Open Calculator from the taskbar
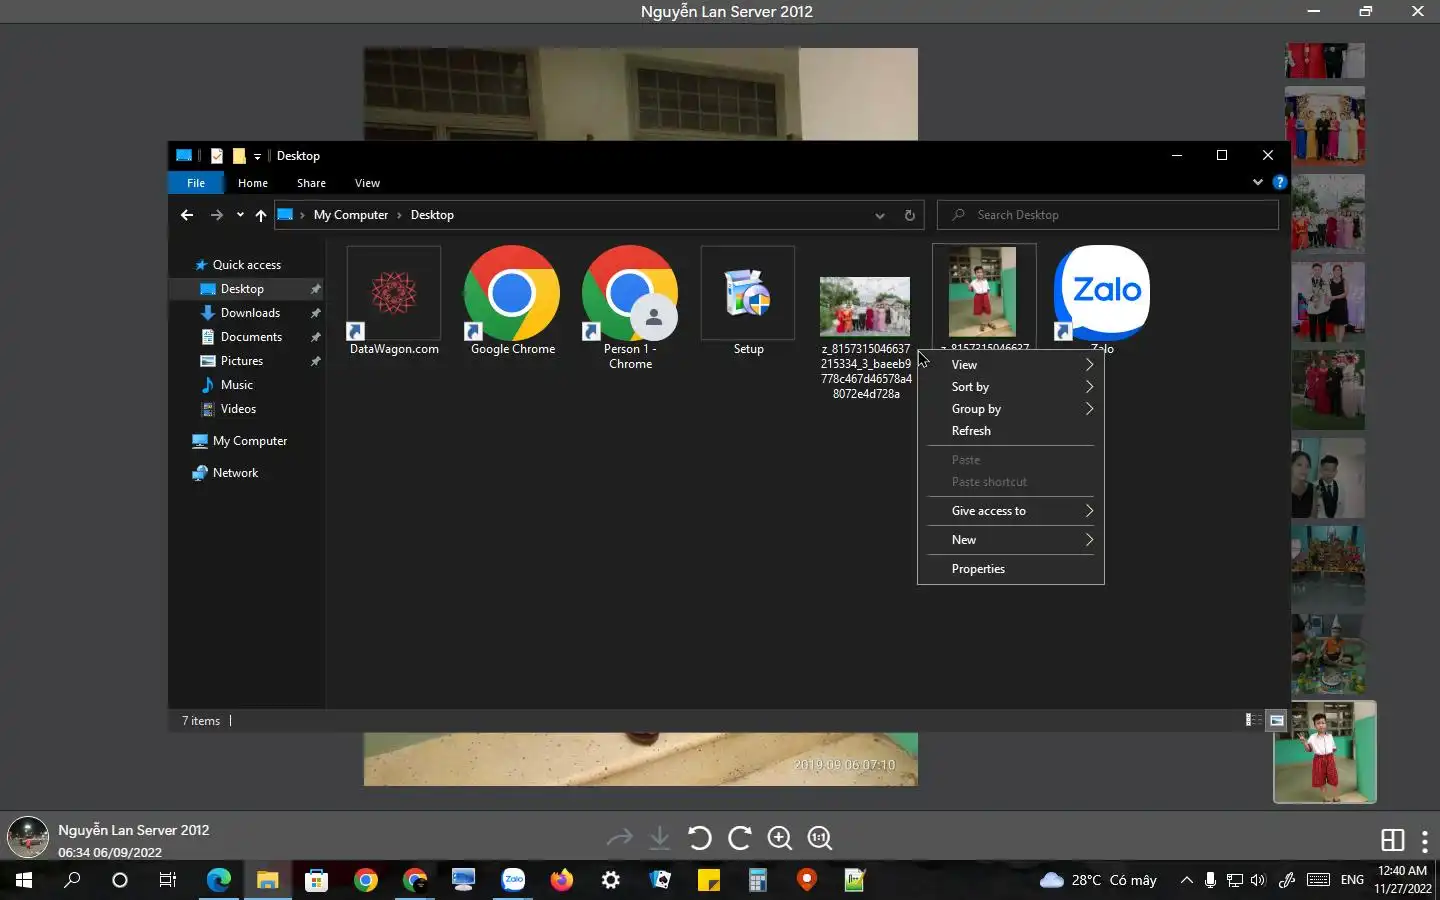The width and height of the screenshot is (1440, 900). (758, 880)
